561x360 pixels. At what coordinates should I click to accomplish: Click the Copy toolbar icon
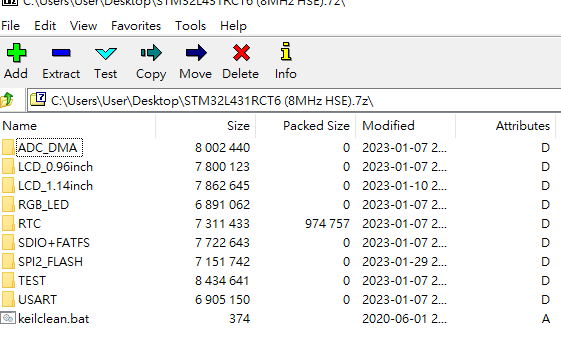151,53
